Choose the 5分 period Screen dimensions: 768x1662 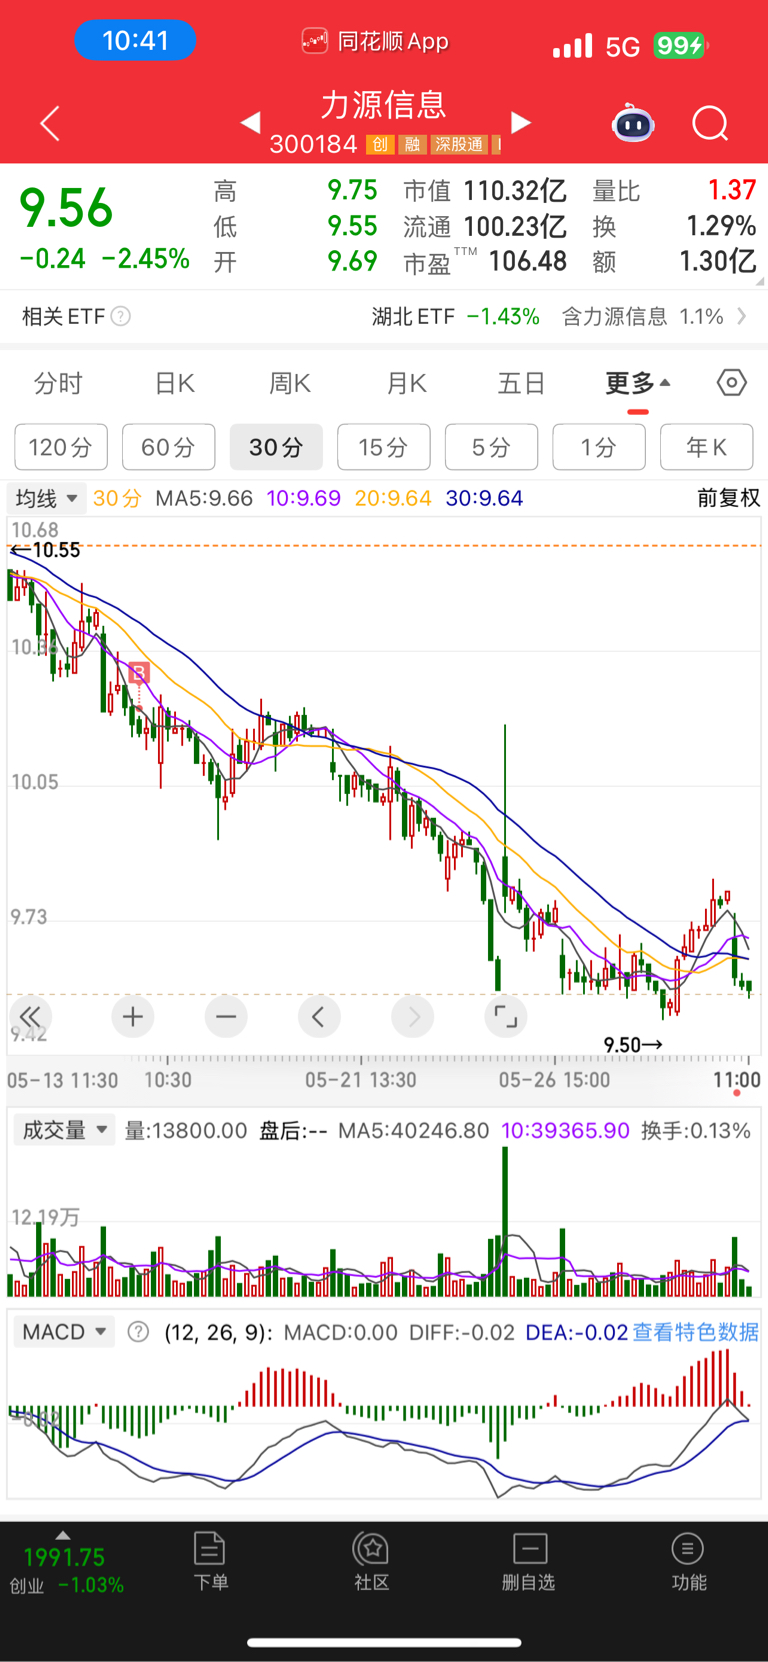point(491,447)
